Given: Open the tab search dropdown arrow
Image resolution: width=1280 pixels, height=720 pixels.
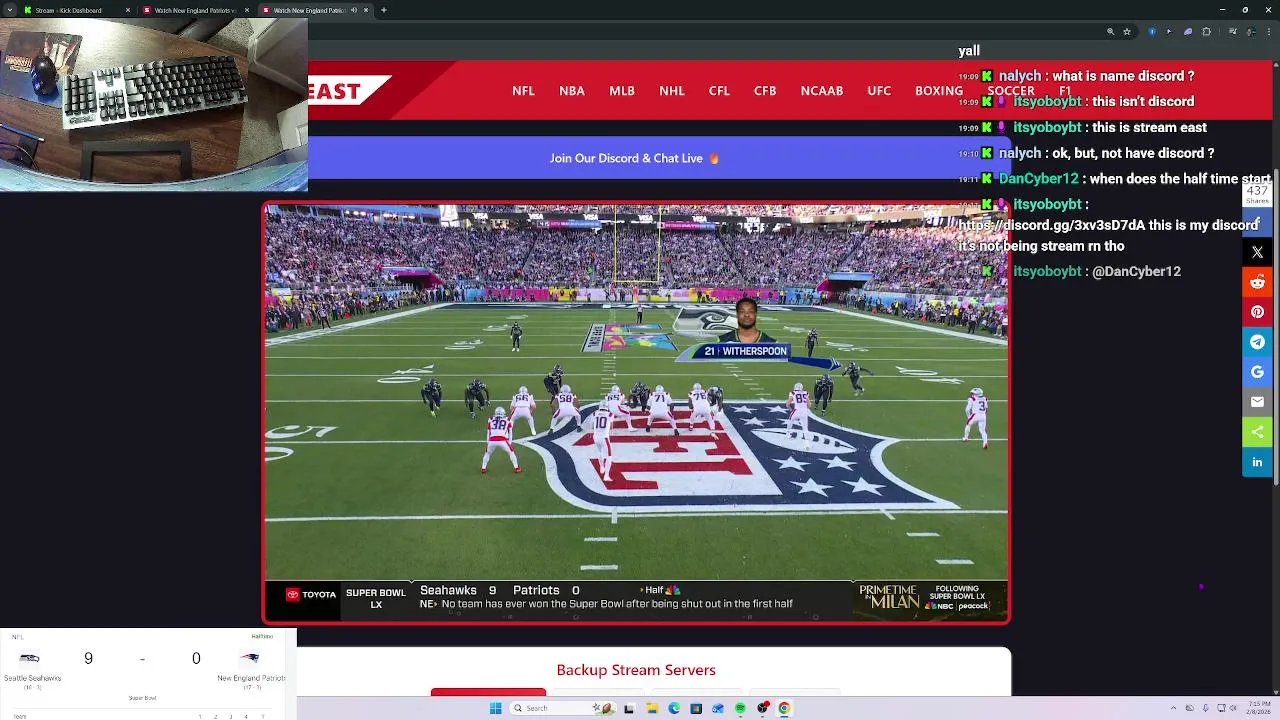Looking at the screenshot, I should [10, 10].
